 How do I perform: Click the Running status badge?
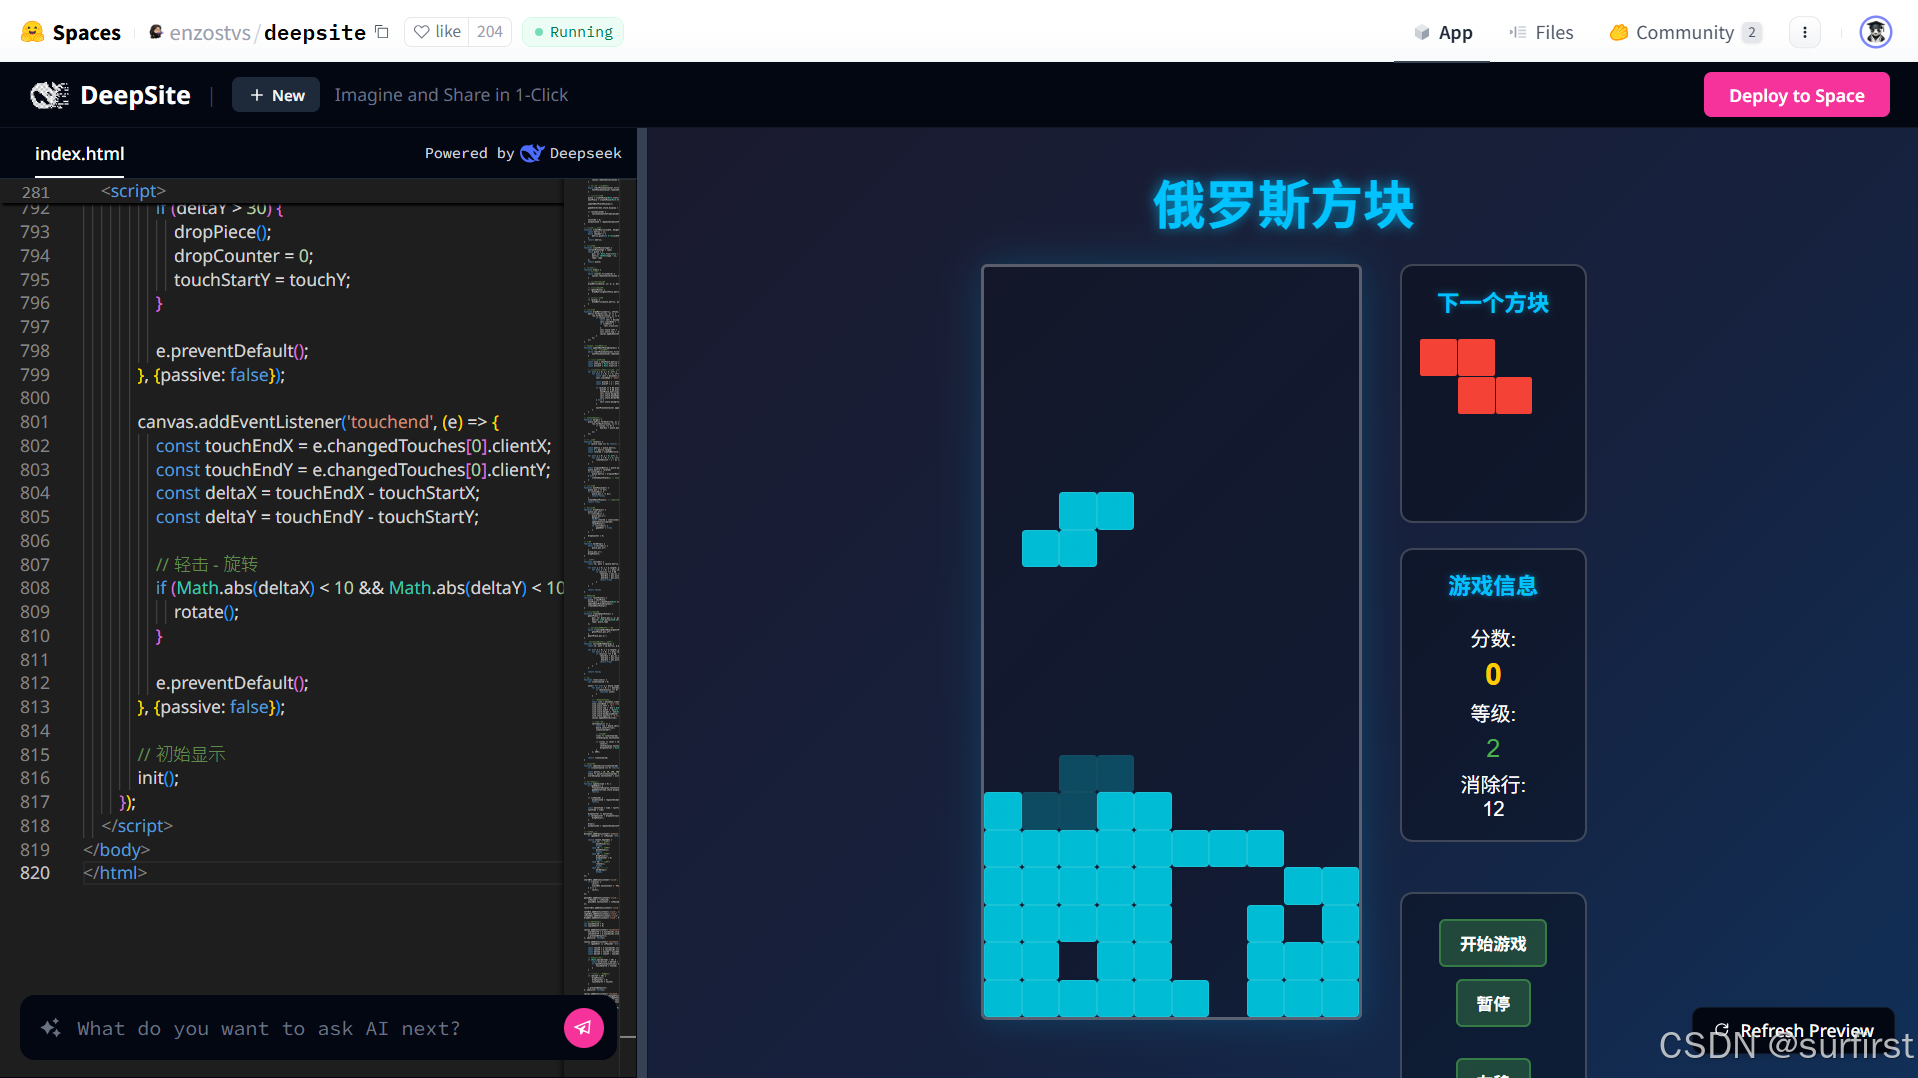click(x=573, y=32)
